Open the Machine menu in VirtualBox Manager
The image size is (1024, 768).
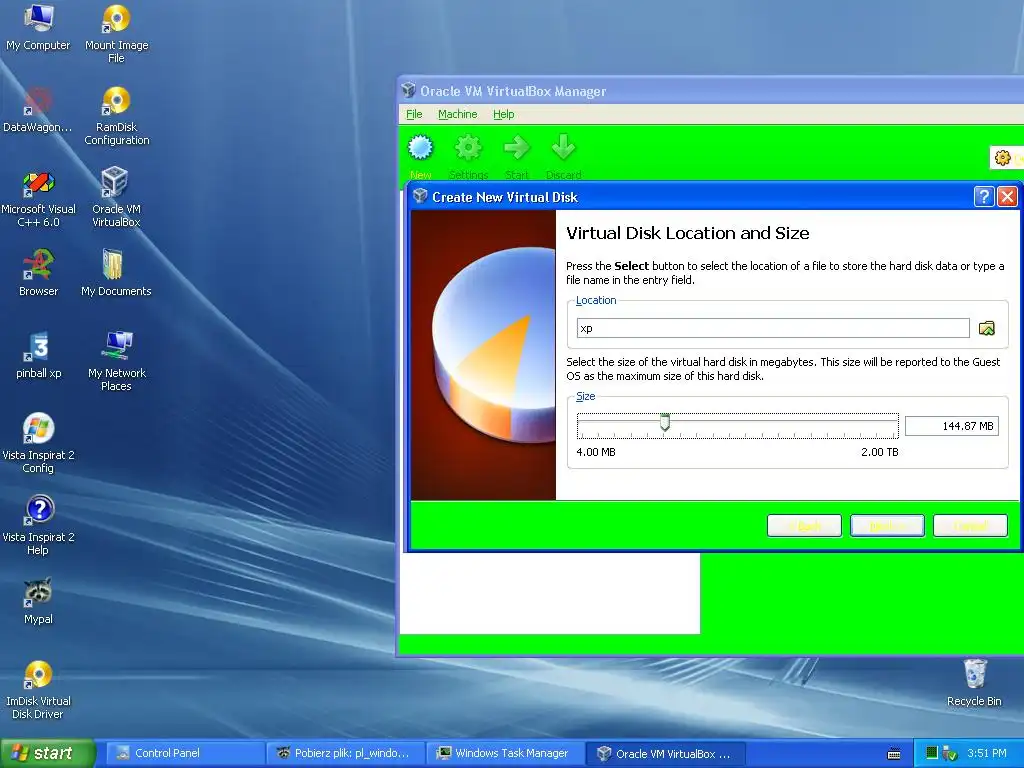pos(457,114)
